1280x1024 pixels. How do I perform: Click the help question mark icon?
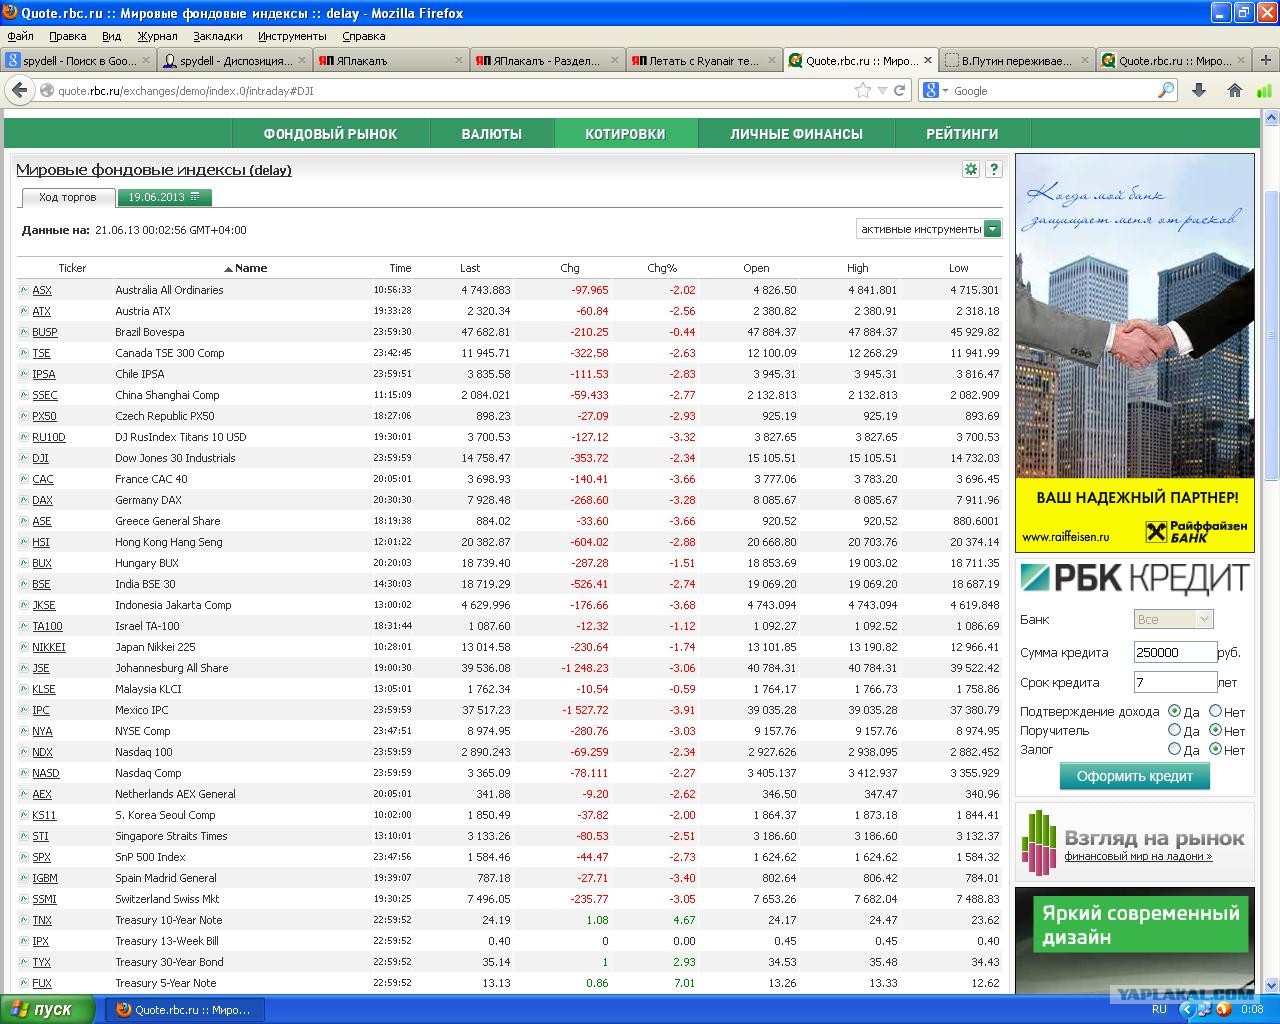pyautogui.click(x=993, y=169)
